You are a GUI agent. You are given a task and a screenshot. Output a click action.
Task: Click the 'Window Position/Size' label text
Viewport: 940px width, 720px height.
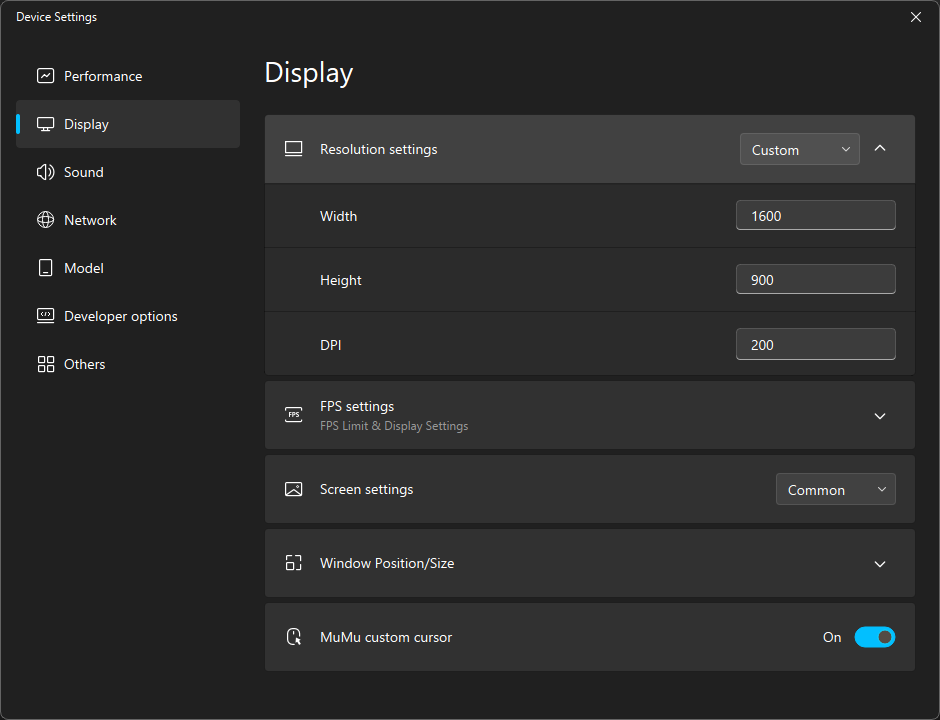click(387, 563)
